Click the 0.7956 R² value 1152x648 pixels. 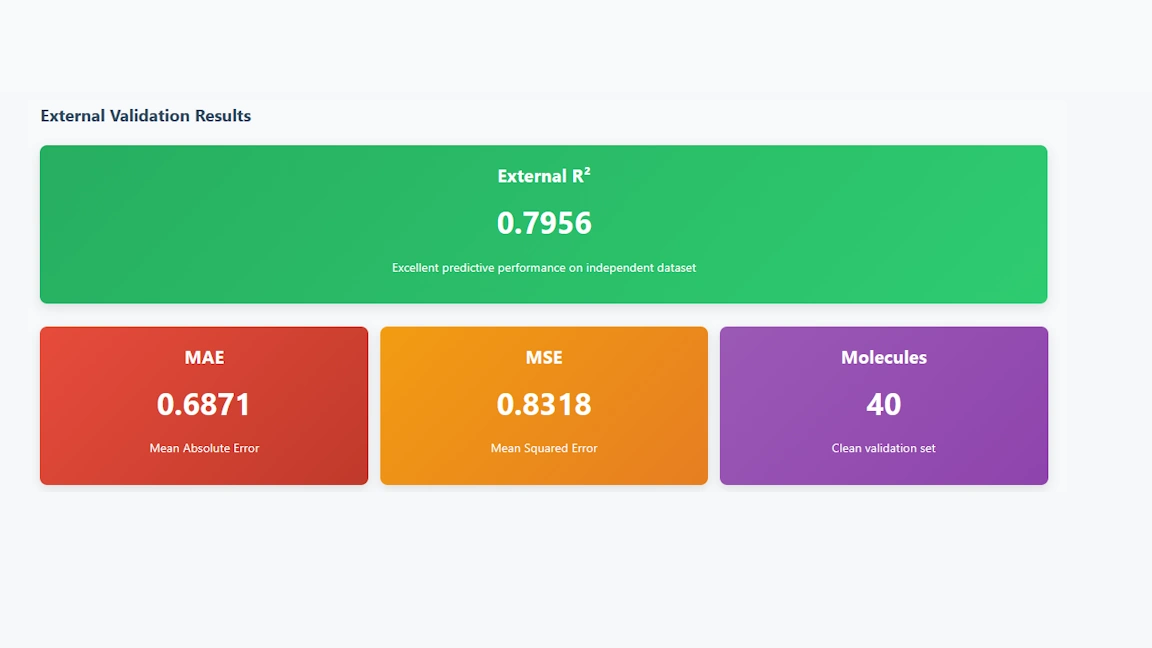coord(544,222)
